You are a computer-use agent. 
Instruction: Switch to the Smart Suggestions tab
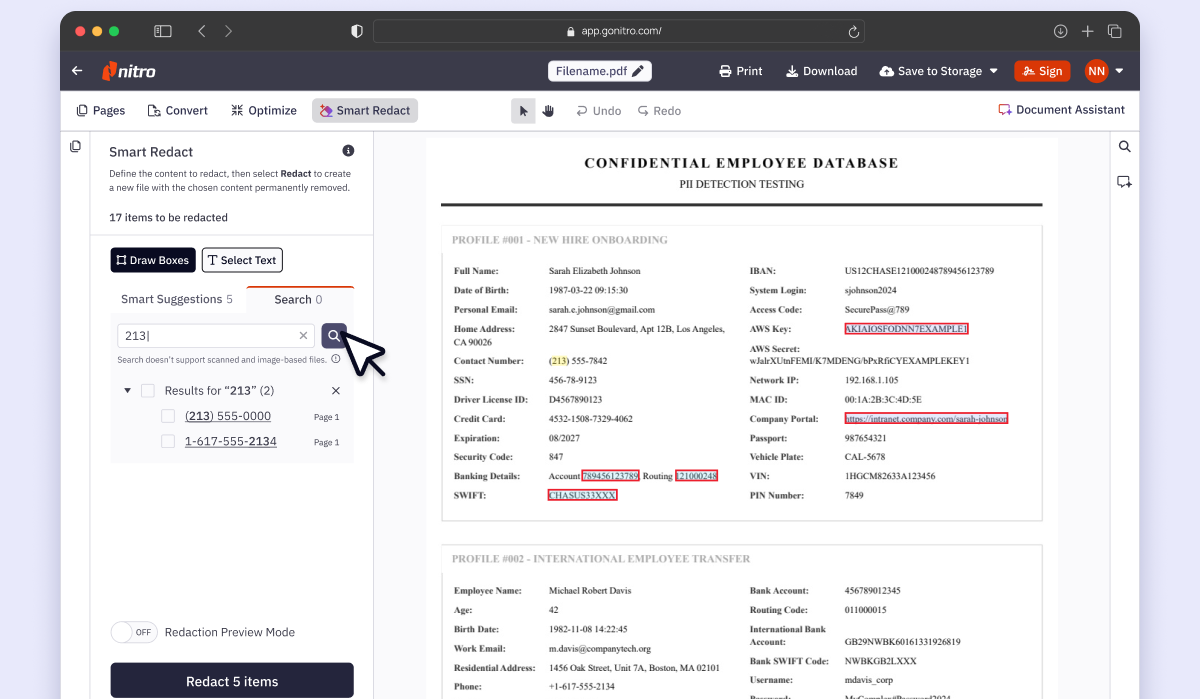(177, 299)
